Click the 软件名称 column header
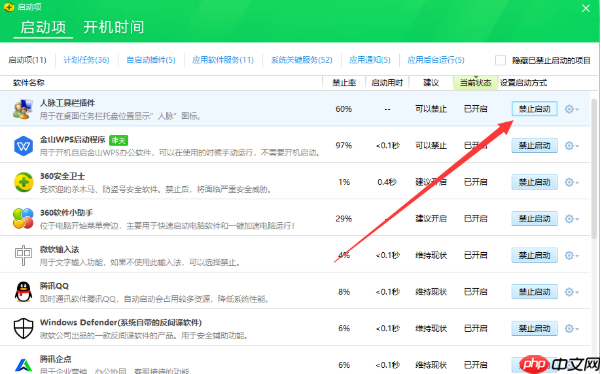Screen dimensions: 601x374 coord(29,83)
